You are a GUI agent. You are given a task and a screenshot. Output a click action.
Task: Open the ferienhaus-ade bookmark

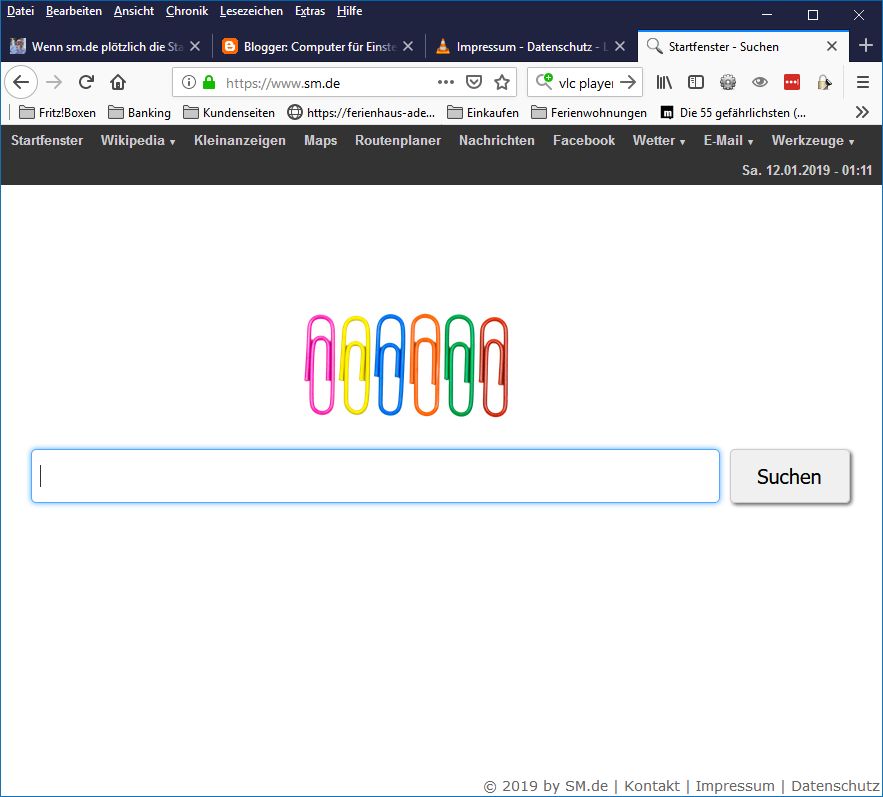coord(361,113)
